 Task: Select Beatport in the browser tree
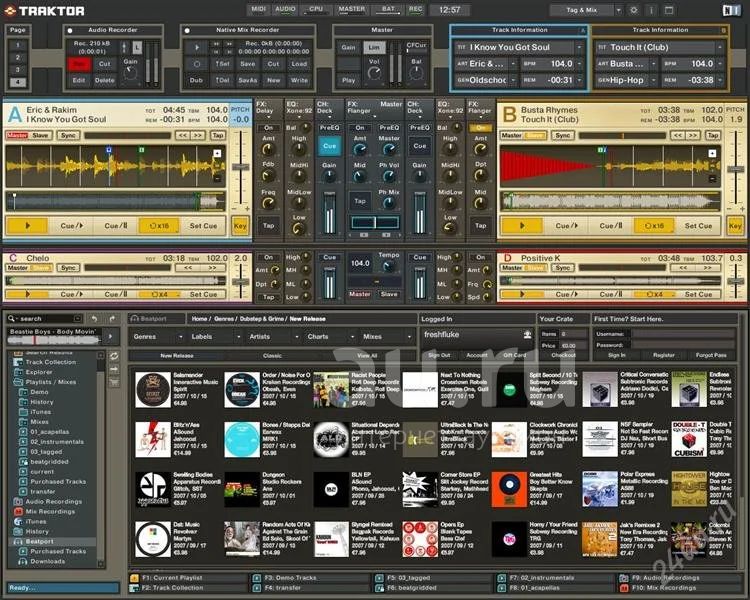click(39, 541)
